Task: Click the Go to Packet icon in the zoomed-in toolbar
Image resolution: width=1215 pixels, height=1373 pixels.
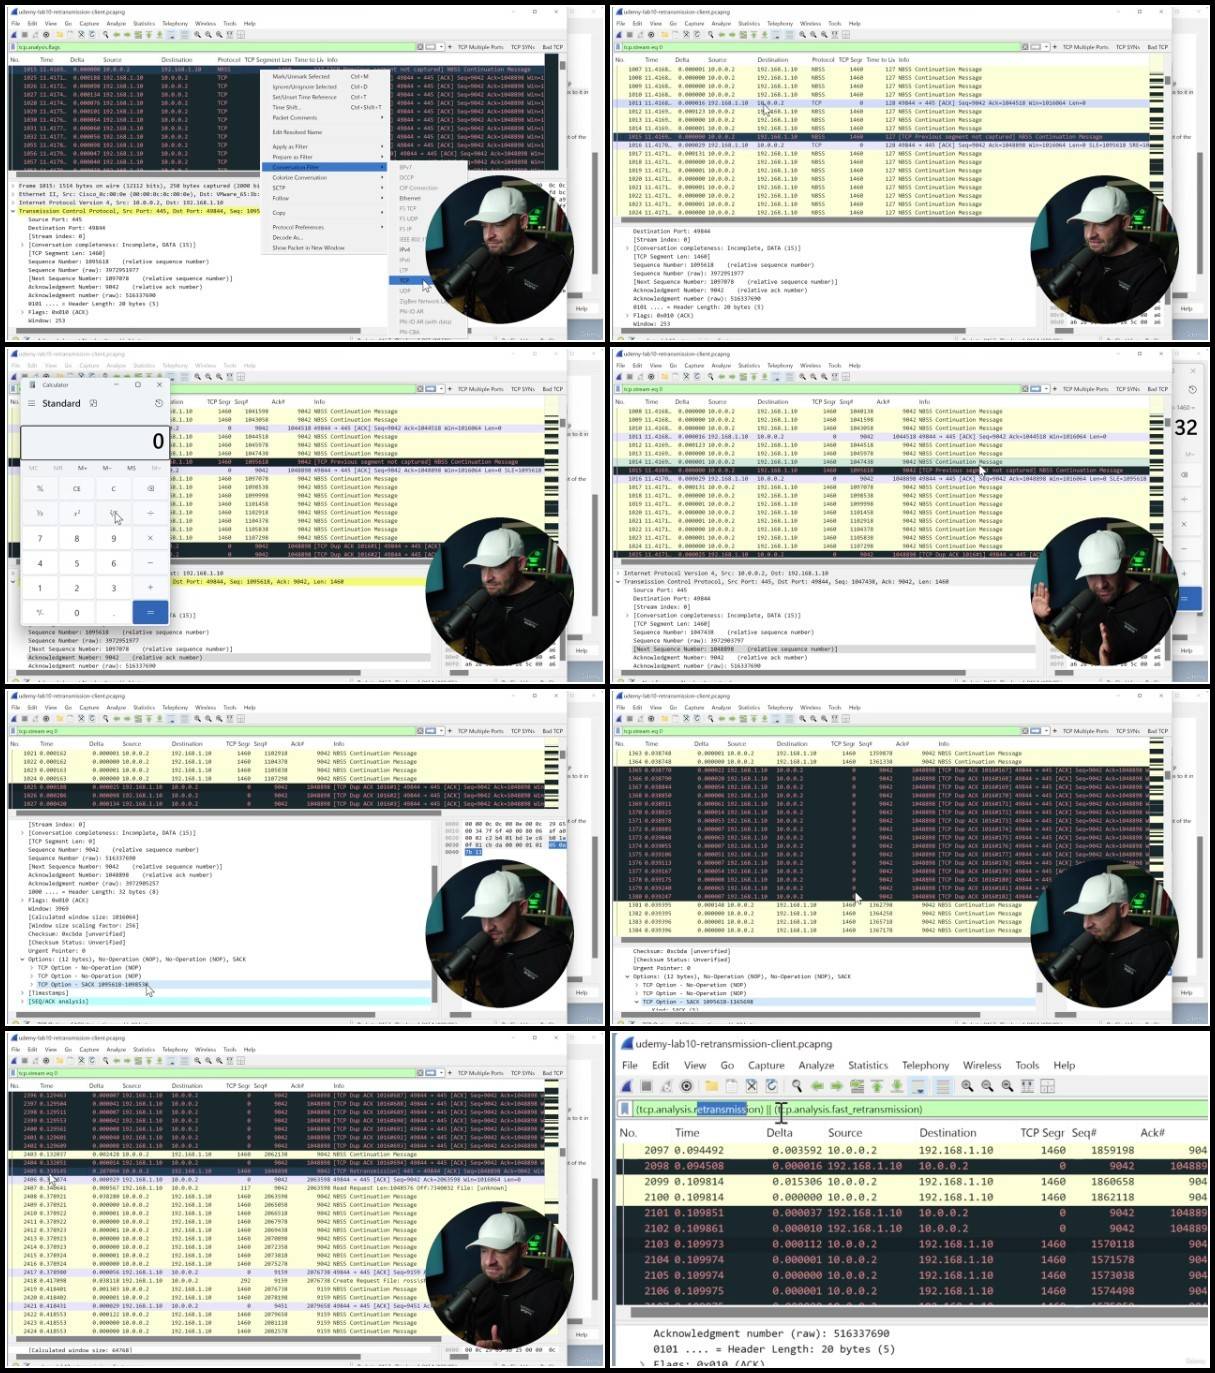Action: pyautogui.click(x=857, y=1086)
